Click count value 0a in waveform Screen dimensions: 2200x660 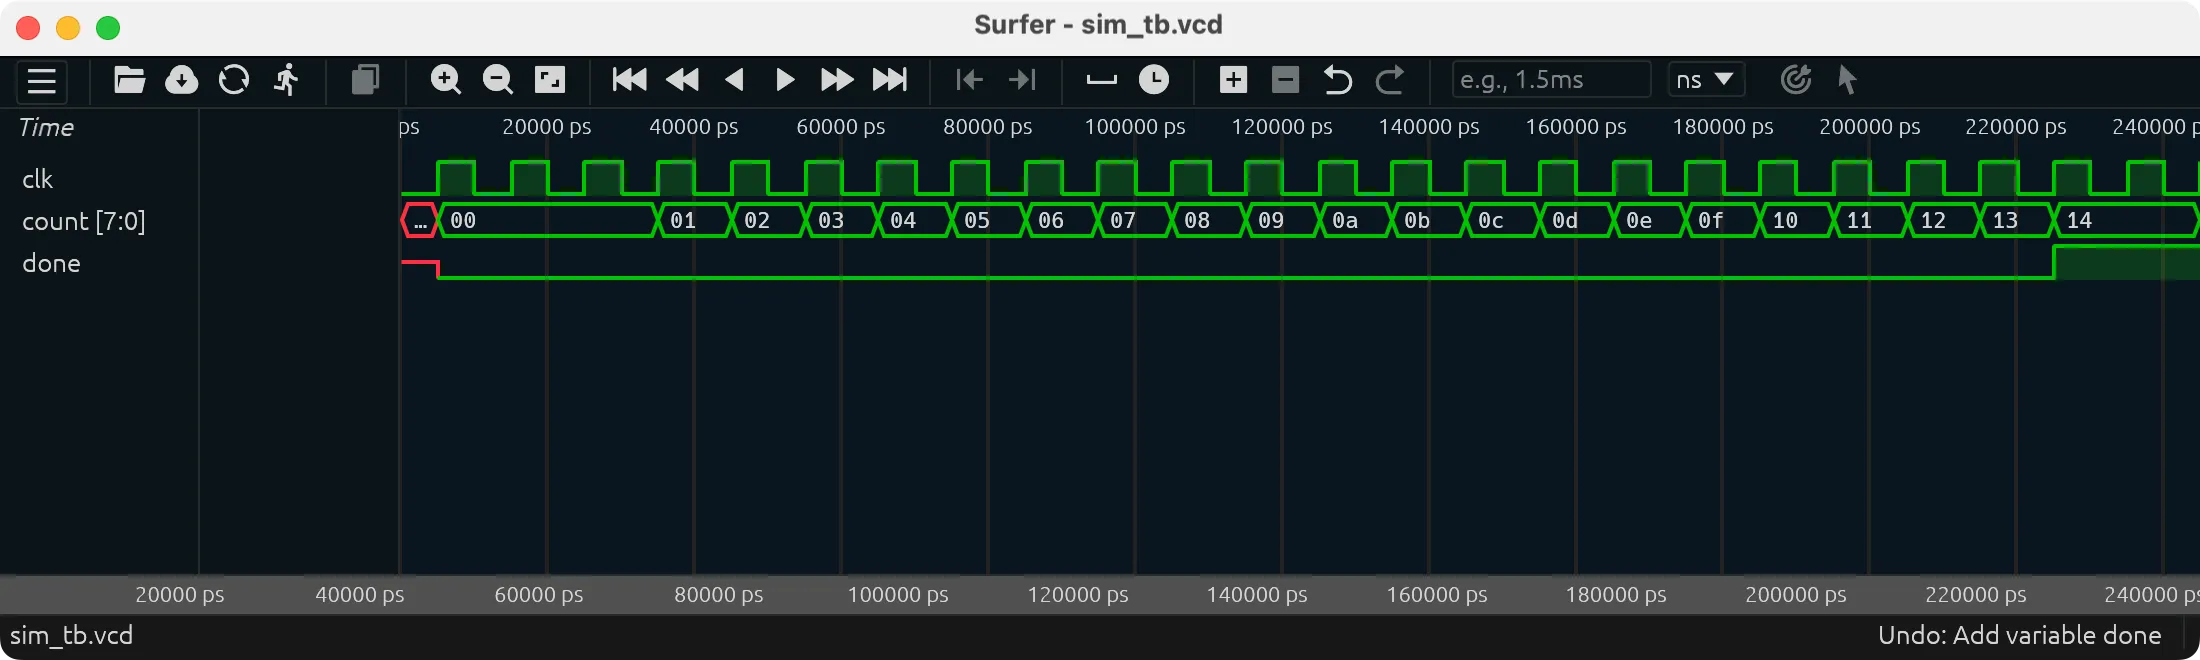point(1355,220)
